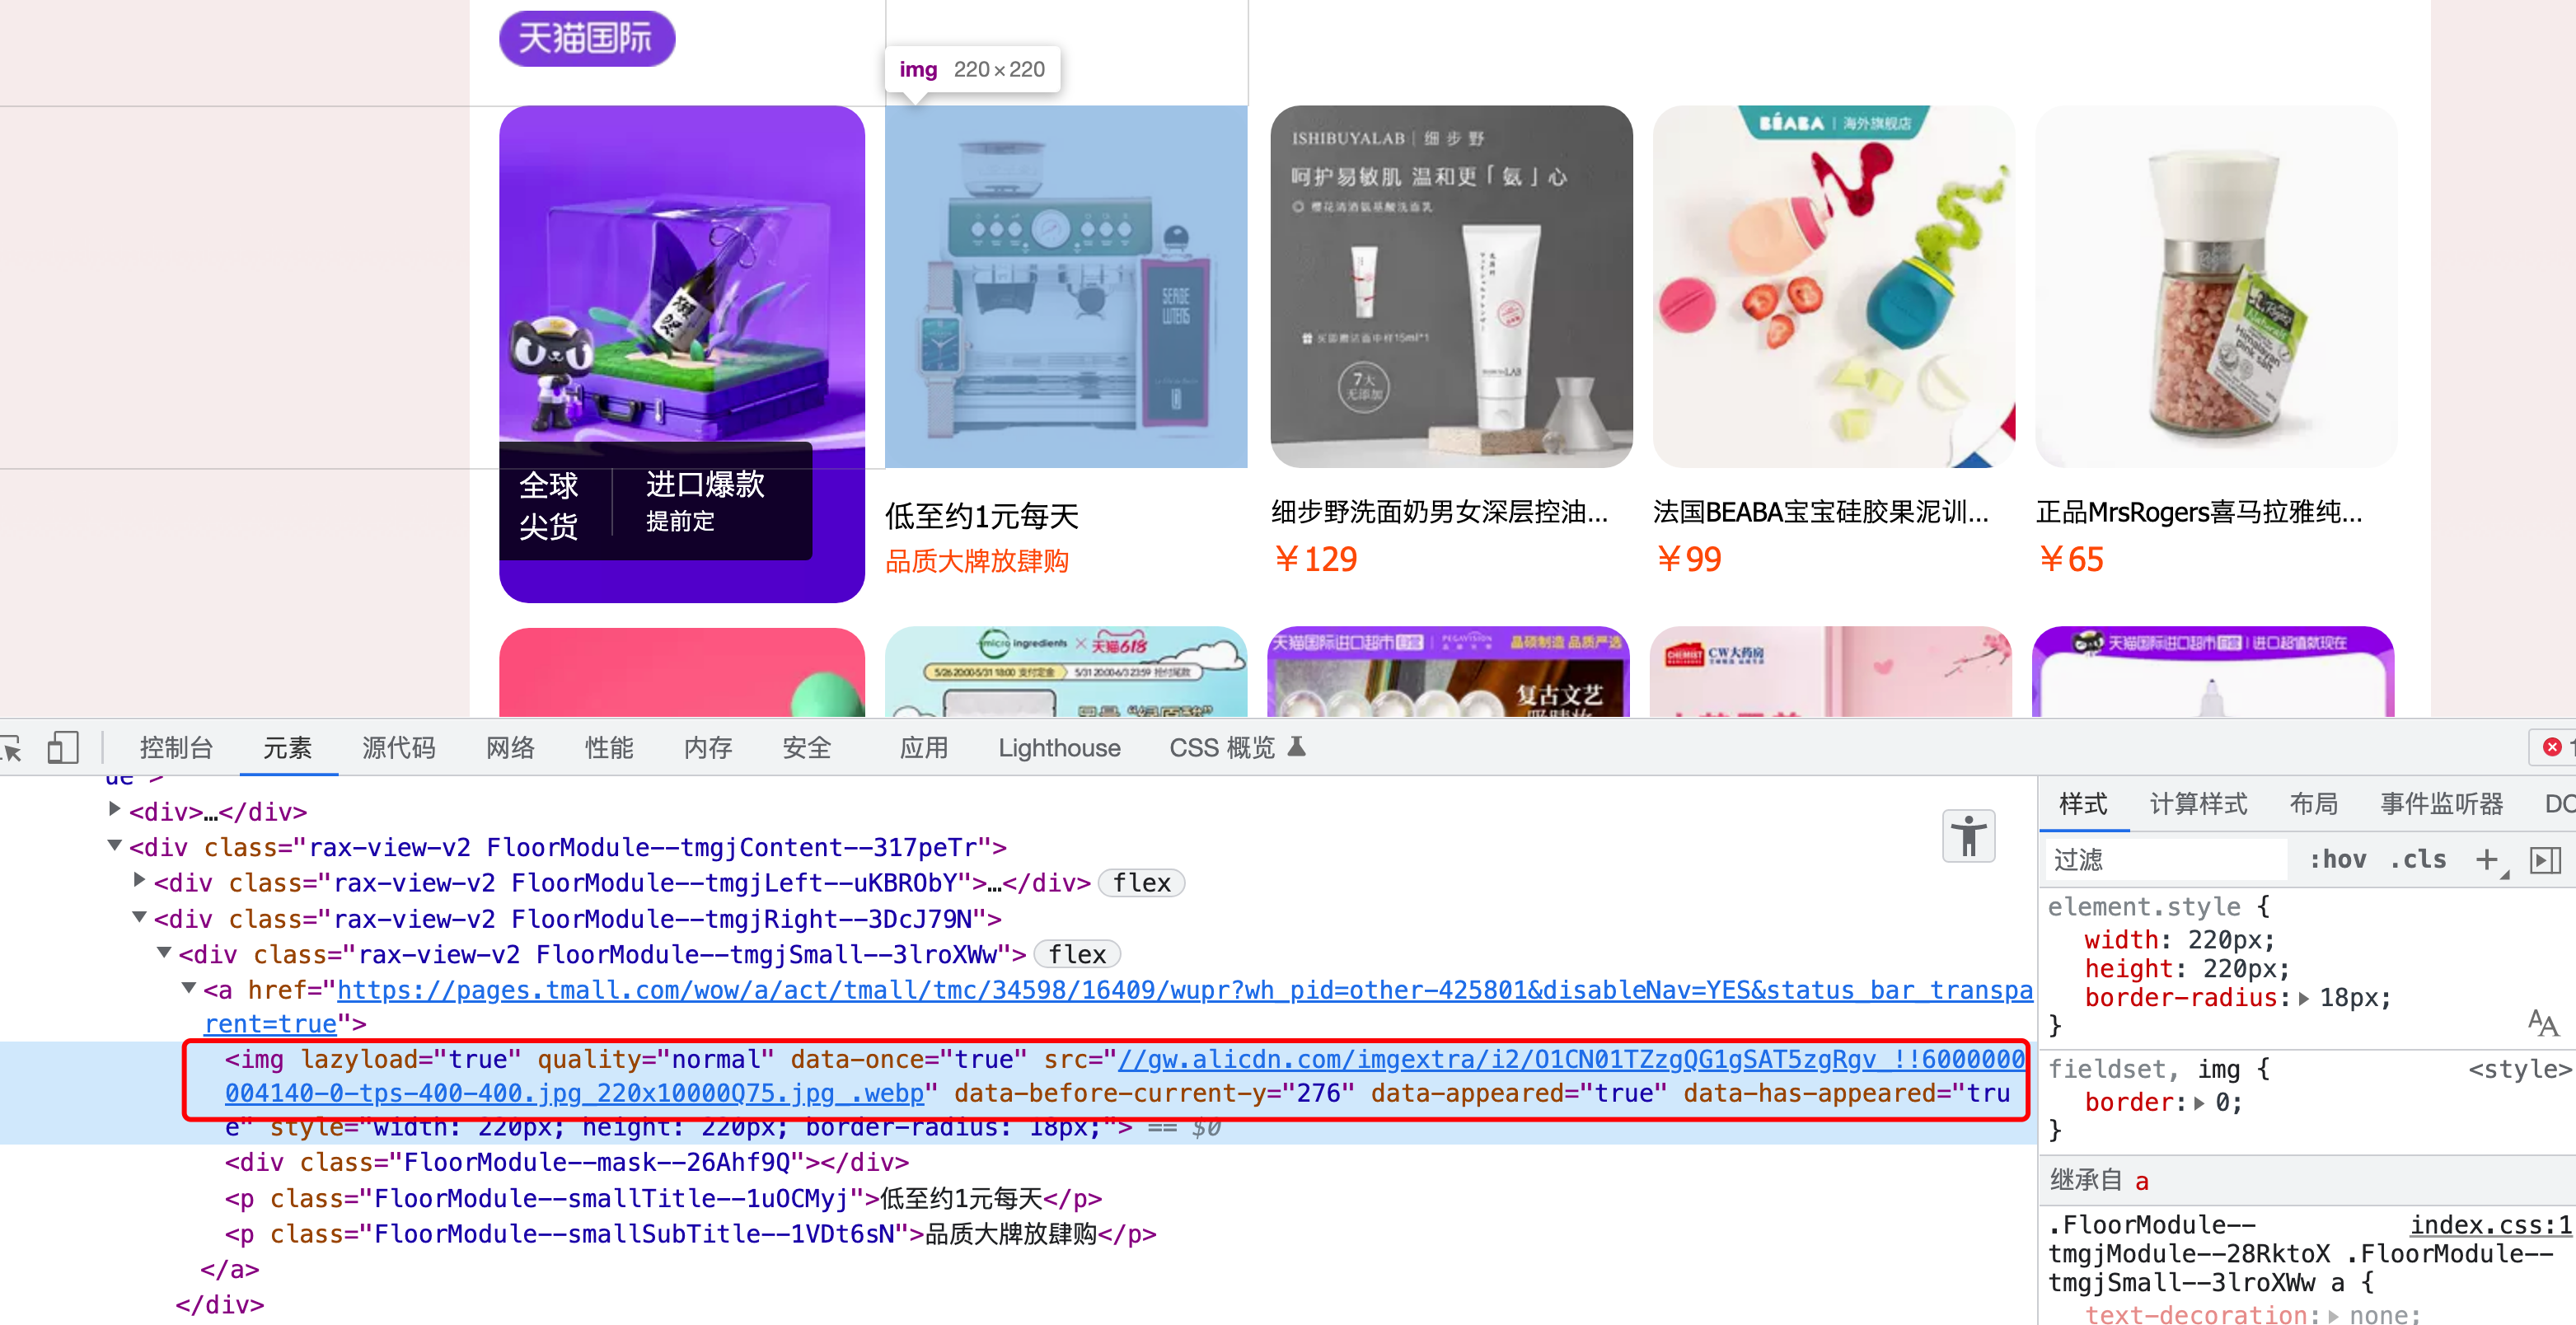Expand border-radius shorthand in element.style
Viewport: 2576px width, 1325px height.
click(2304, 998)
